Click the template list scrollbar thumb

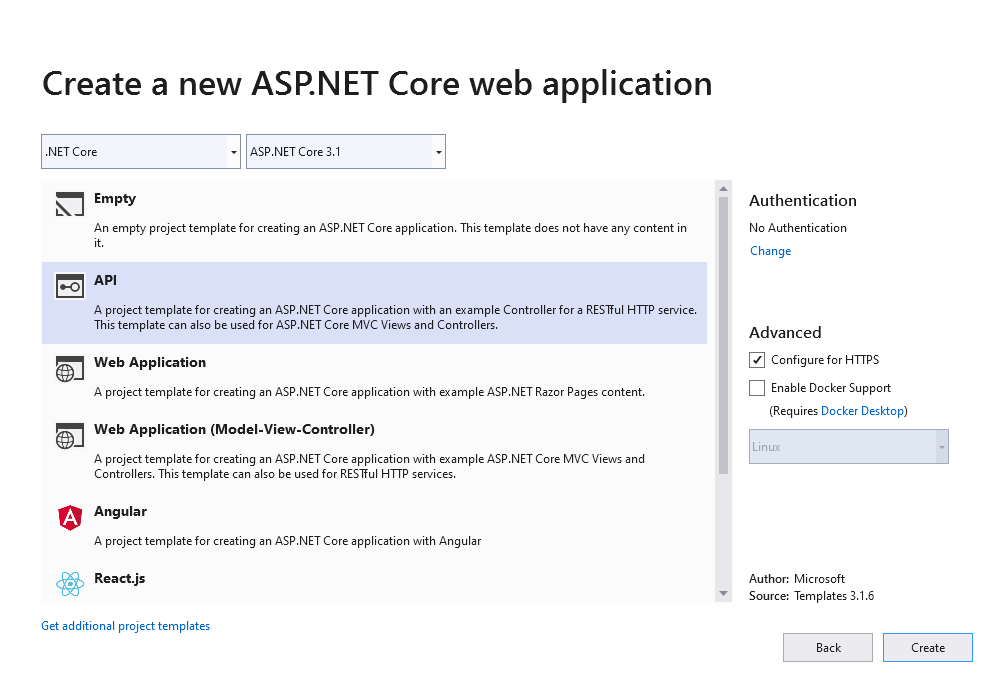(723, 335)
